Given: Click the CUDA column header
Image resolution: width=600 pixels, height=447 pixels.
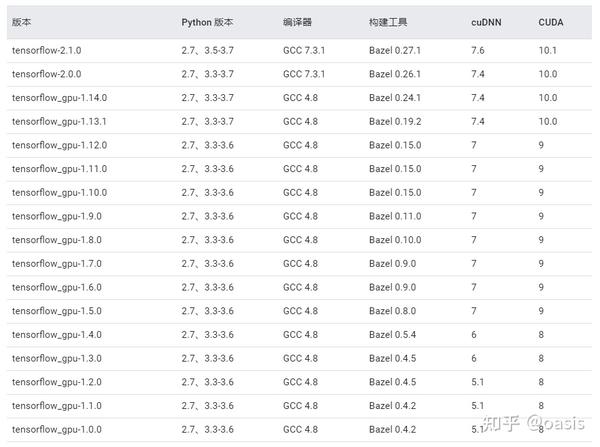Looking at the screenshot, I should point(551,23).
